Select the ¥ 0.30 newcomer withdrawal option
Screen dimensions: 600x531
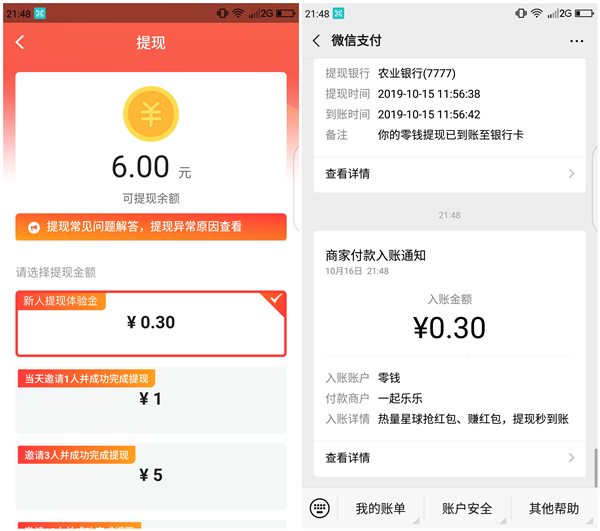150,323
